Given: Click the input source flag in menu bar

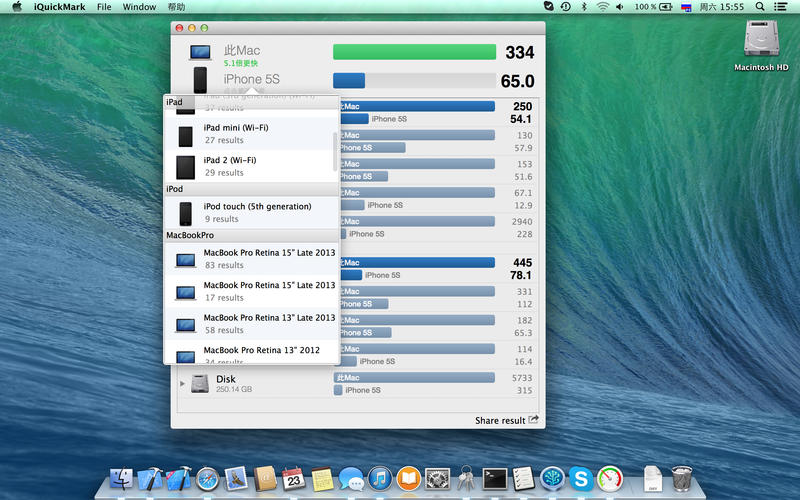Looking at the screenshot, I should coord(686,7).
